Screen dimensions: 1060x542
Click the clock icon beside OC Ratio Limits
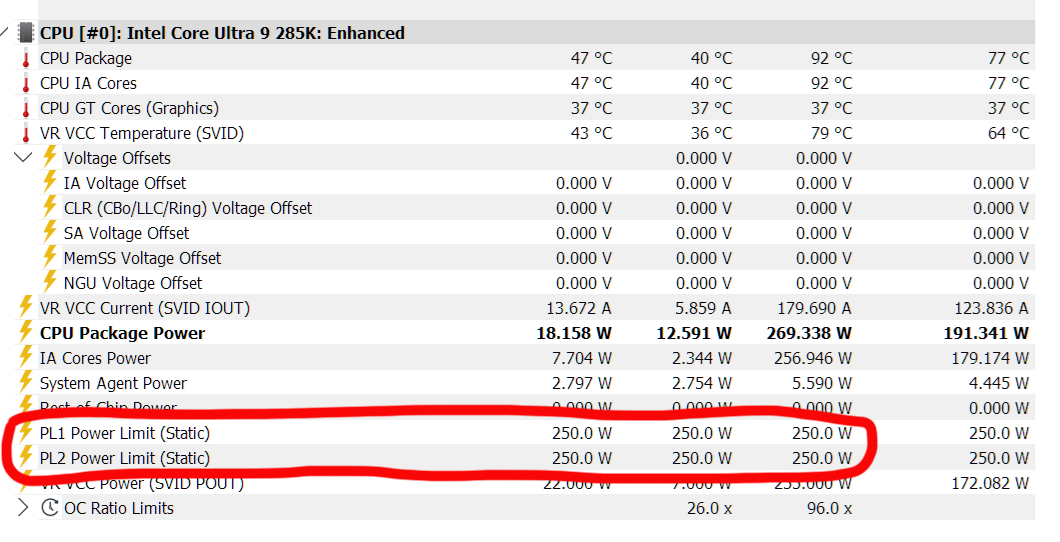pyautogui.click(x=49, y=508)
